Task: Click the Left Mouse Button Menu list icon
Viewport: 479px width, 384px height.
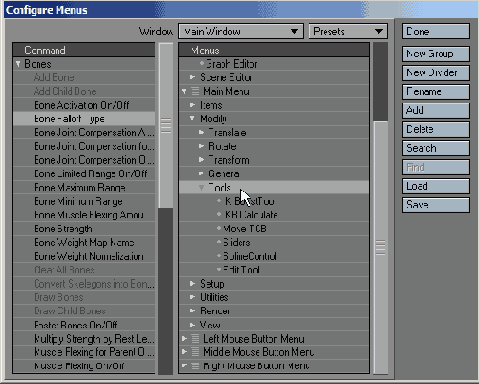Action: pyautogui.click(x=195, y=339)
